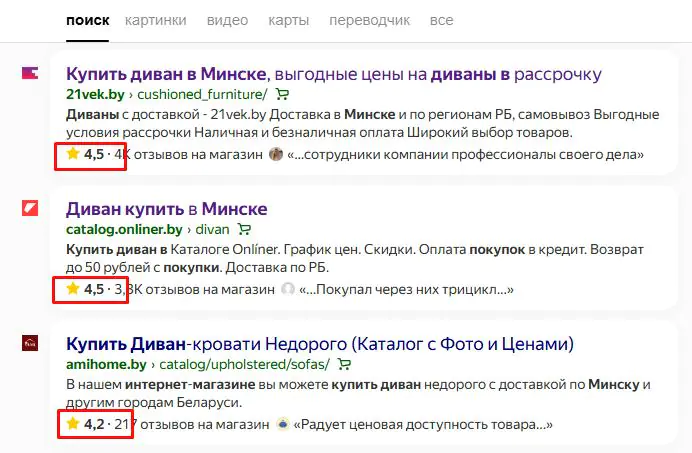Open the divan breadcrumb path

[212, 230]
